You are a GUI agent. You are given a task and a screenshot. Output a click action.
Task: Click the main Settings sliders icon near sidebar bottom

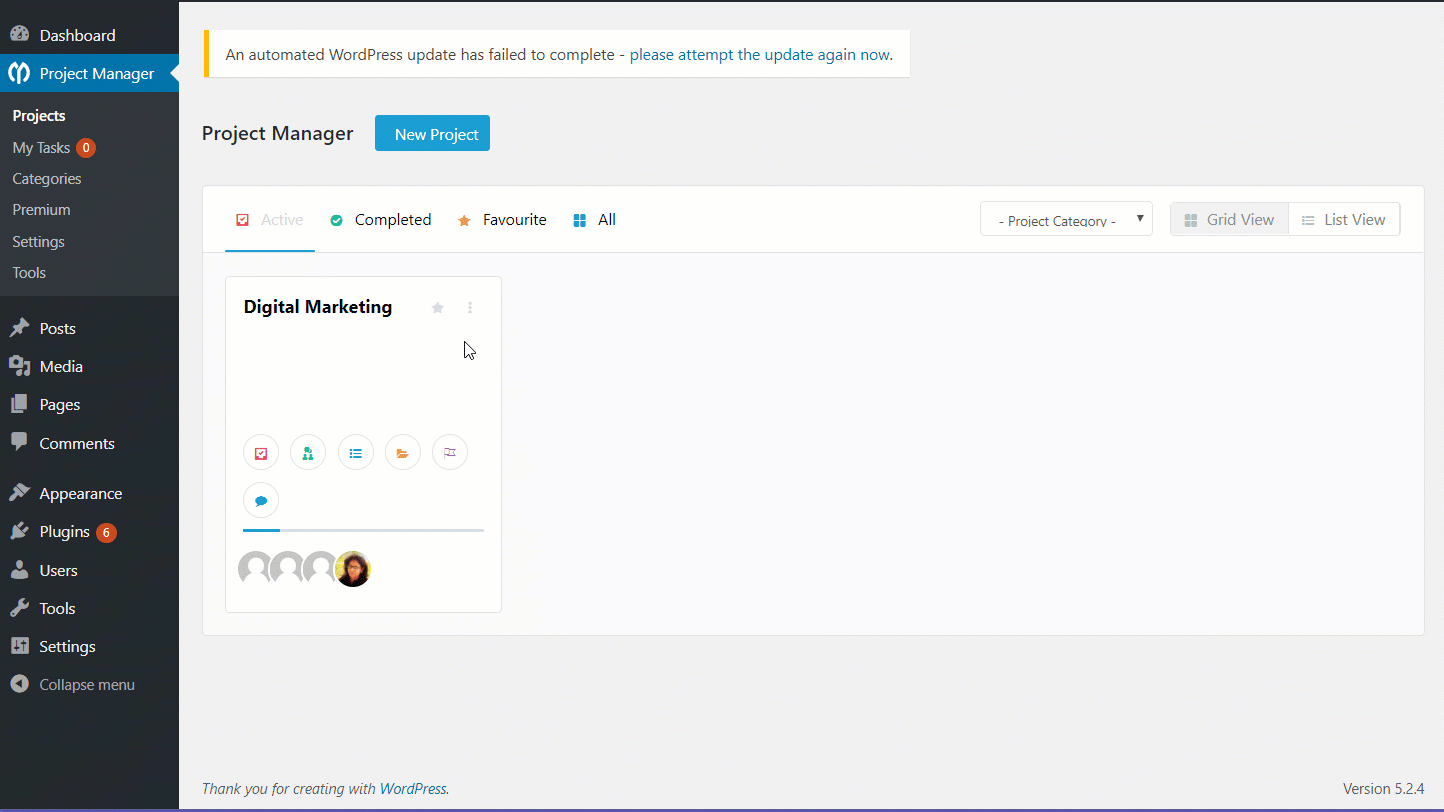pyautogui.click(x=19, y=646)
